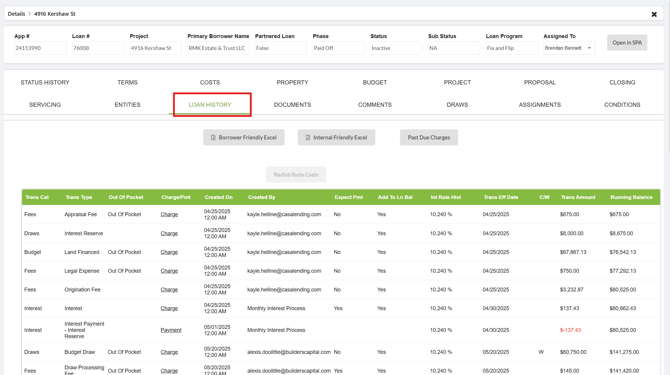This screenshot has height=375, width=670.
Task: Open the Closing tab
Action: point(622,82)
